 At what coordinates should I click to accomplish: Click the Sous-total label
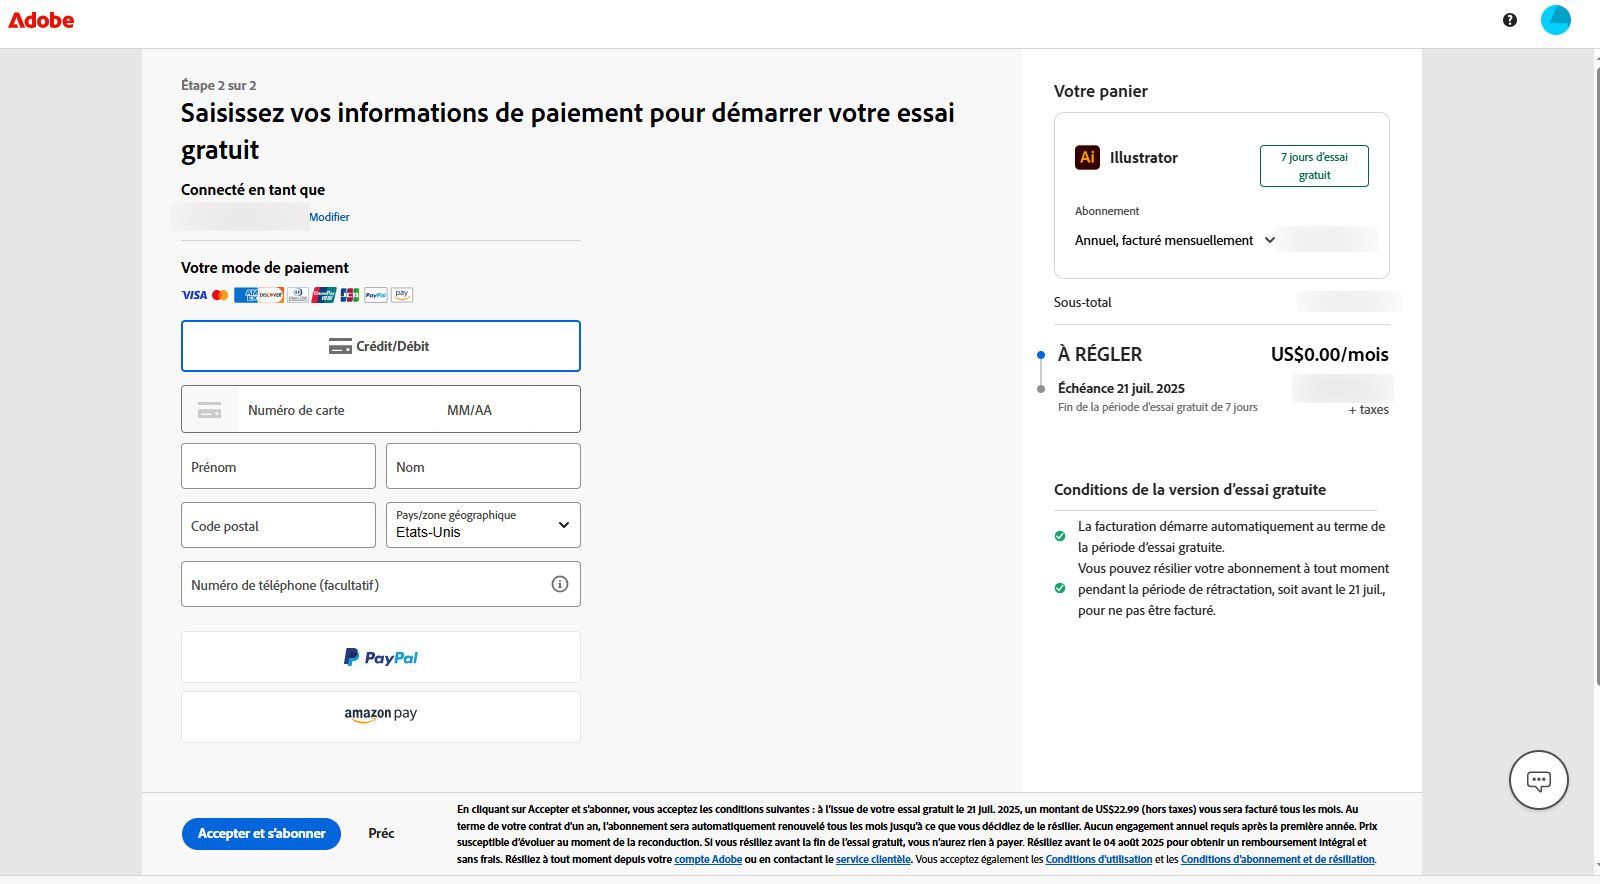(1082, 302)
